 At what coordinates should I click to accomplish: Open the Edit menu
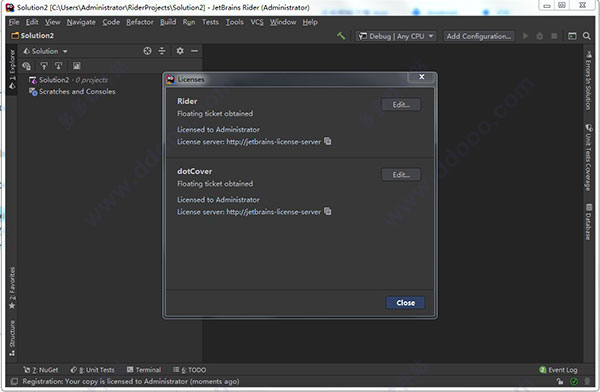[x=32, y=22]
